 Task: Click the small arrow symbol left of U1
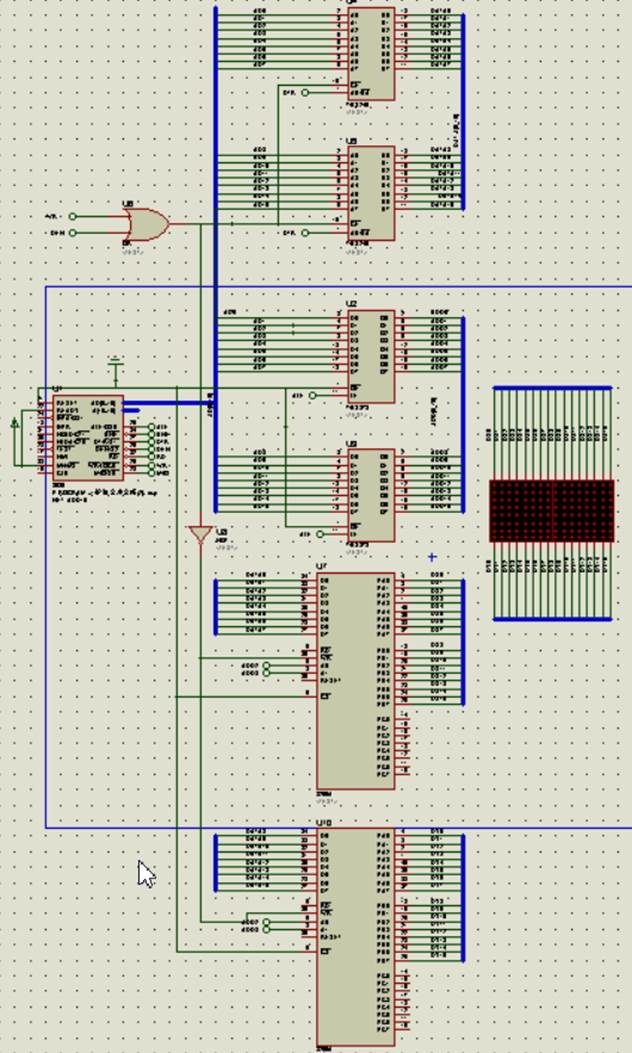coord(15,424)
